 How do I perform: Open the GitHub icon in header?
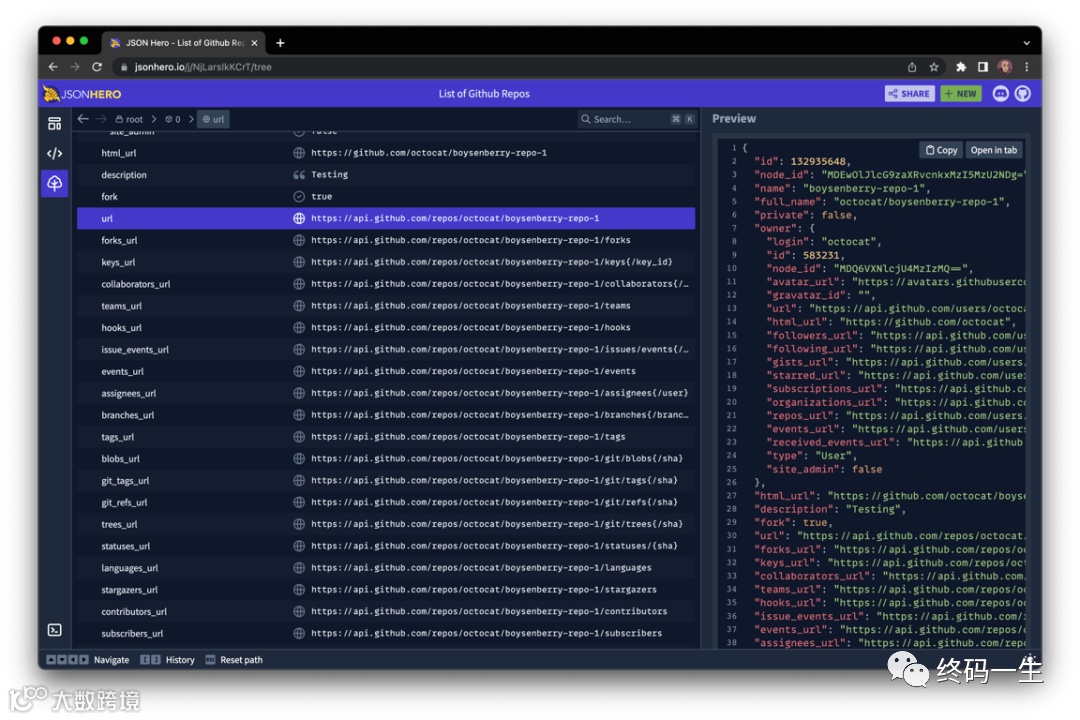point(1023,94)
